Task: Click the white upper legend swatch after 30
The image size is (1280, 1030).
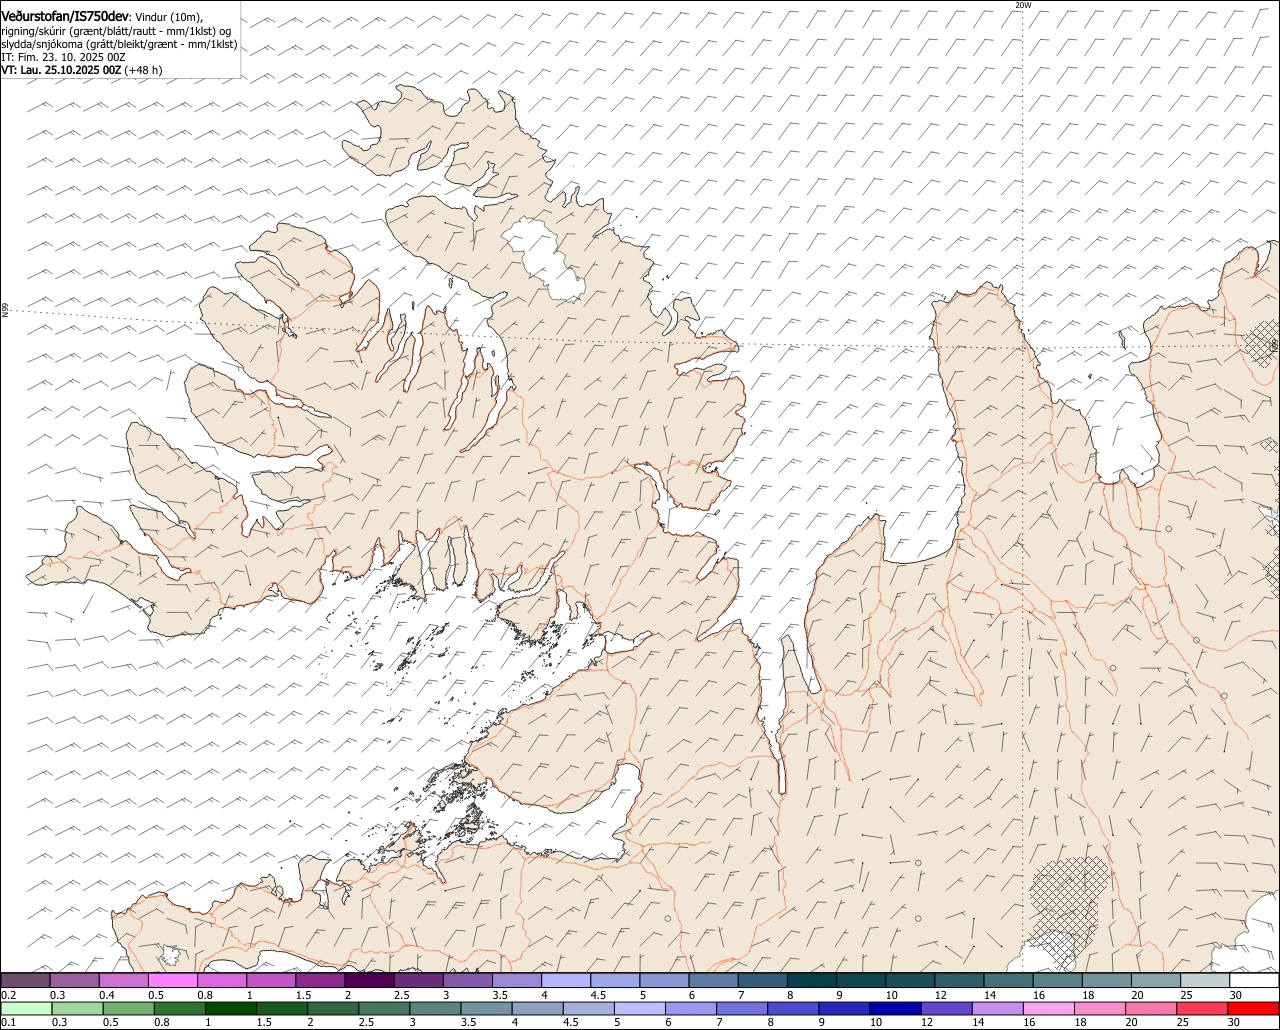Action: click(1254, 980)
